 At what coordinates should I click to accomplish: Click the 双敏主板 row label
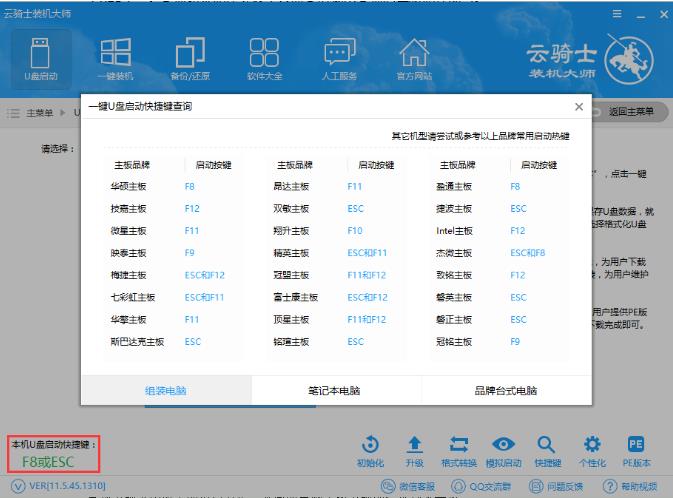291,209
